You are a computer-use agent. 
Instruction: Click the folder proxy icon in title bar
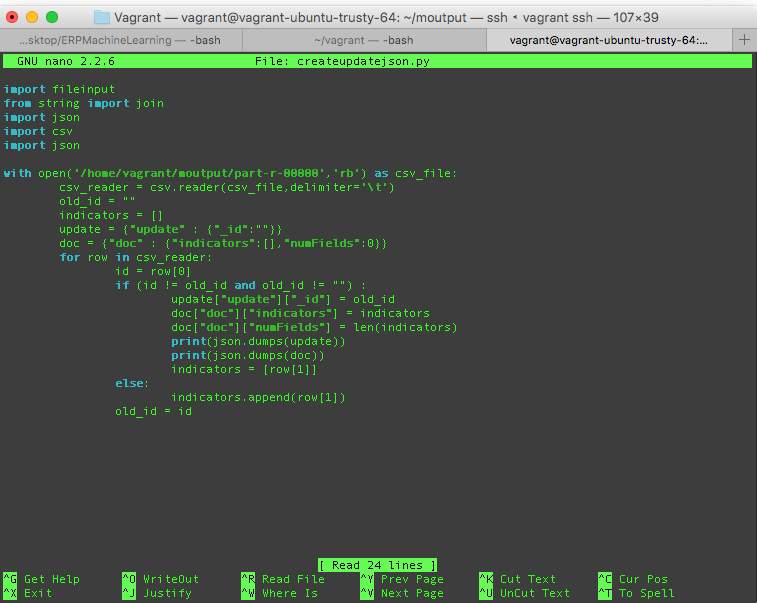[x=102, y=17]
